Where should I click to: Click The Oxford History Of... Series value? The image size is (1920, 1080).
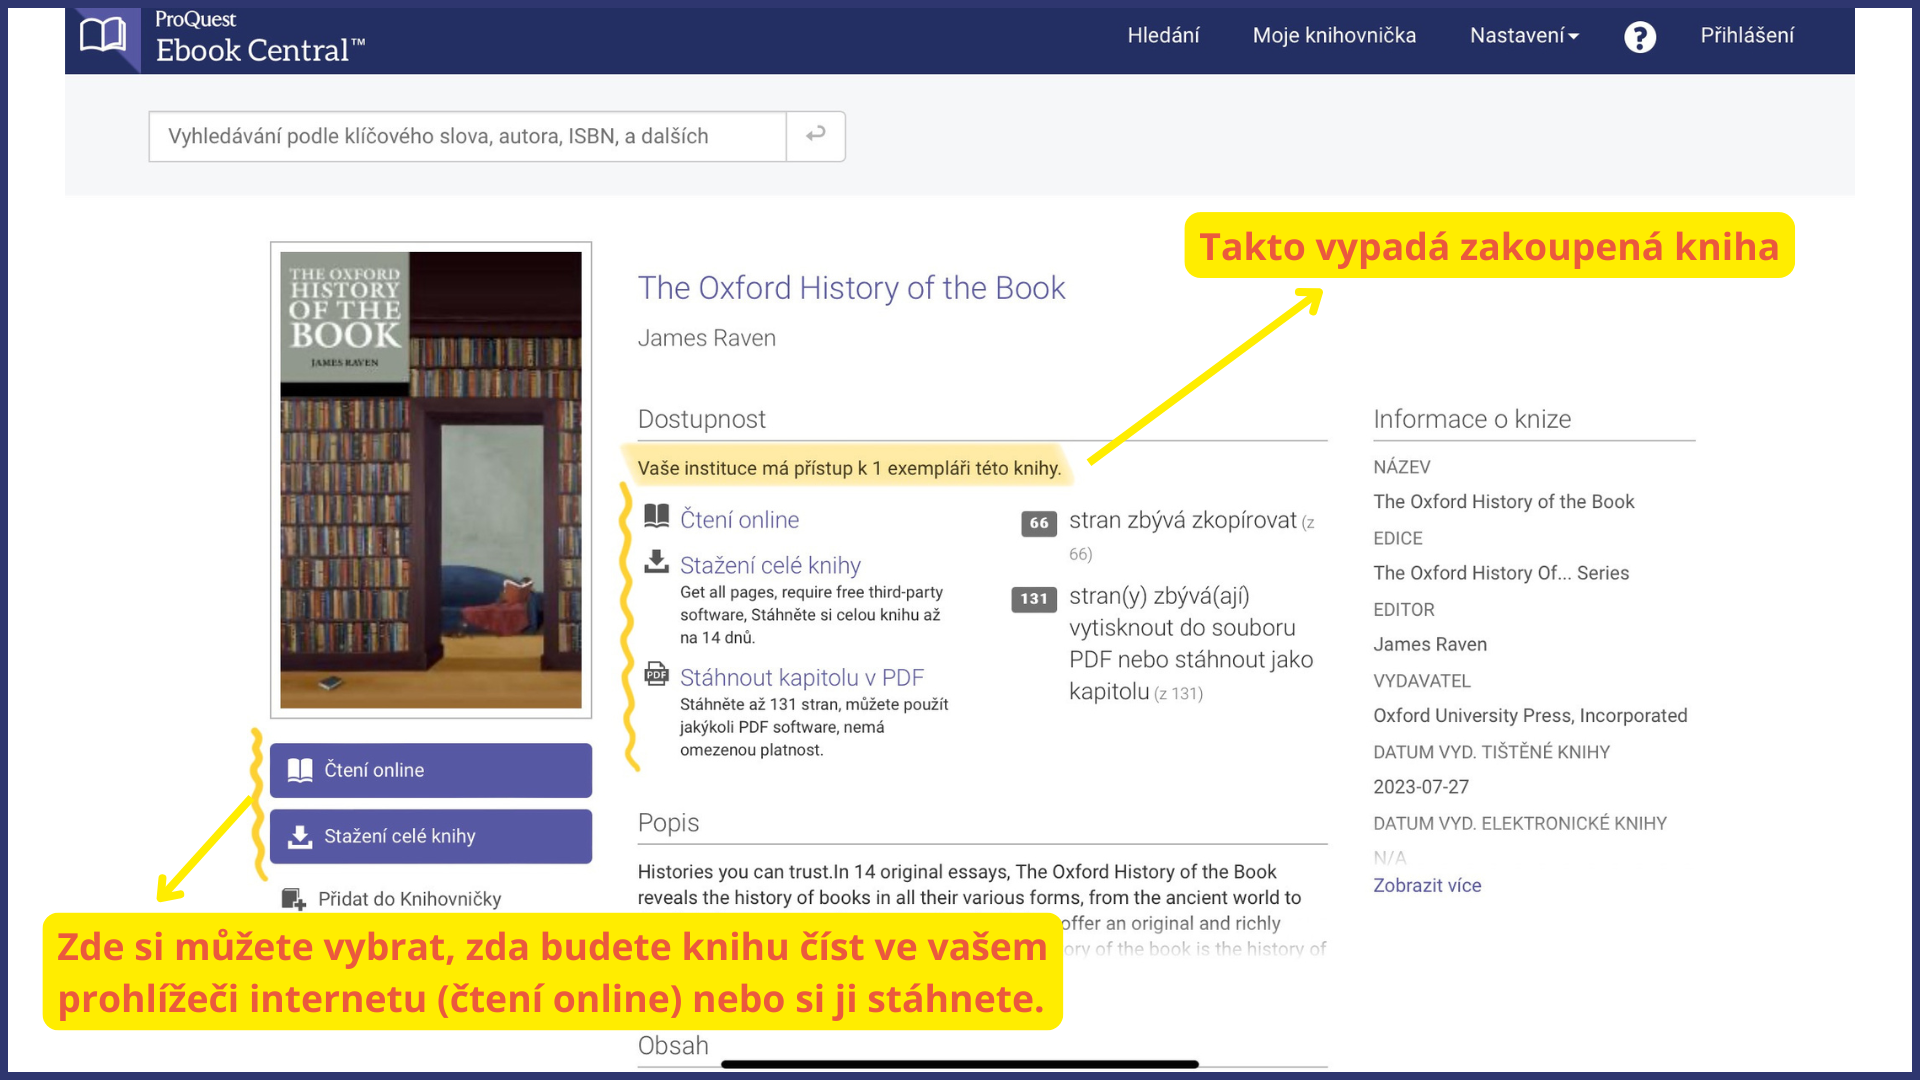pos(1501,573)
